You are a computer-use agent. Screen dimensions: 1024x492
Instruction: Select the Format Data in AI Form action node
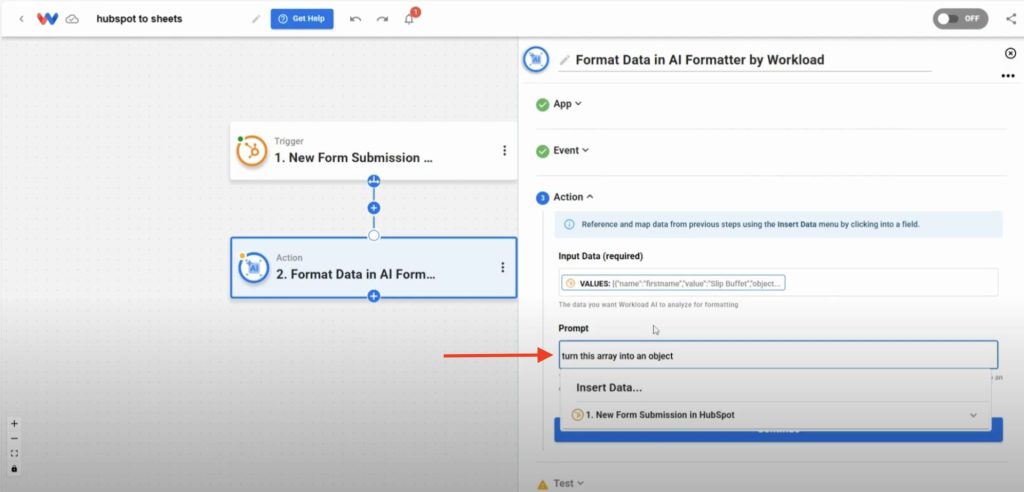pos(374,267)
